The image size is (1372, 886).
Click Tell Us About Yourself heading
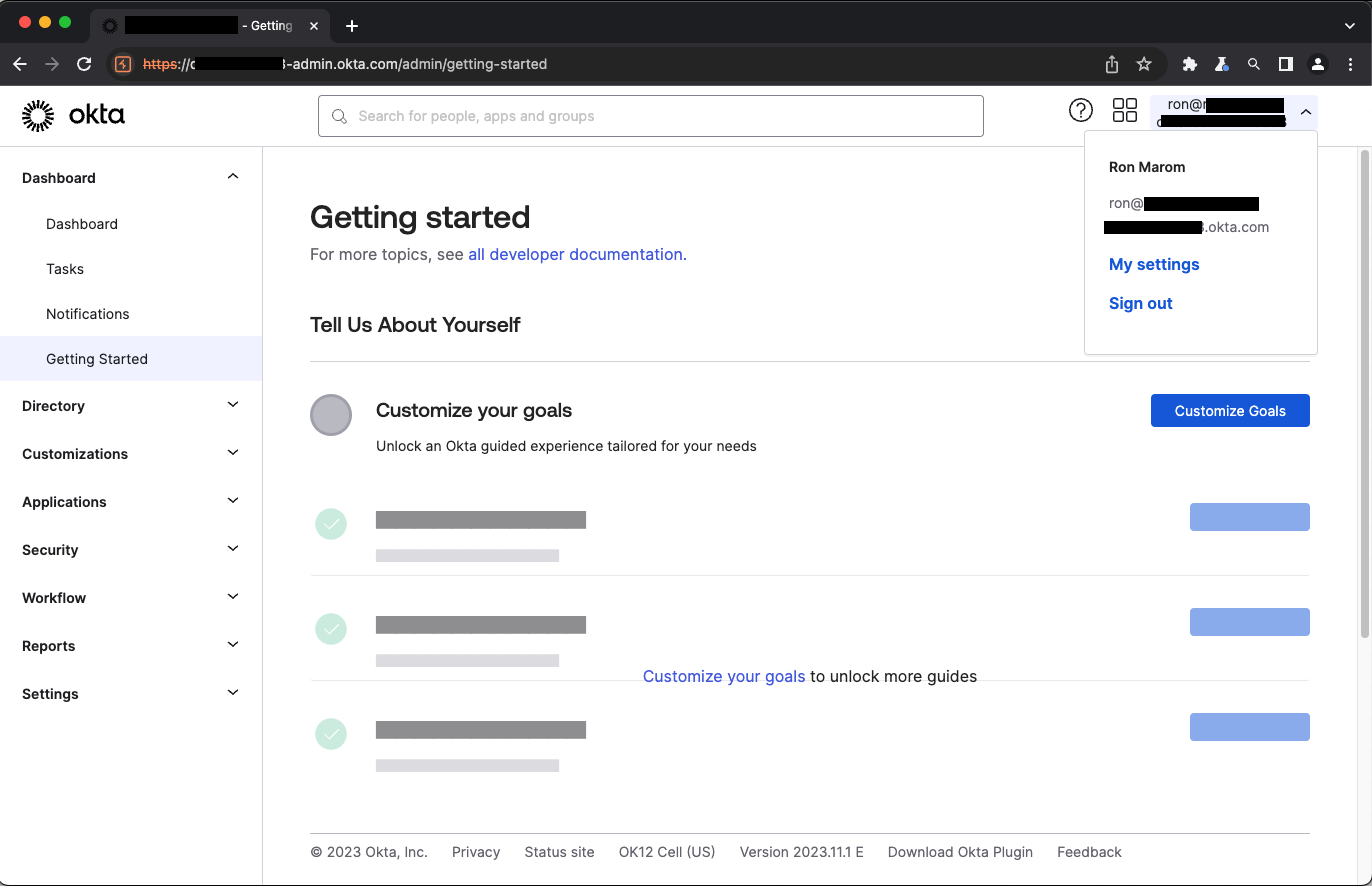click(x=415, y=325)
